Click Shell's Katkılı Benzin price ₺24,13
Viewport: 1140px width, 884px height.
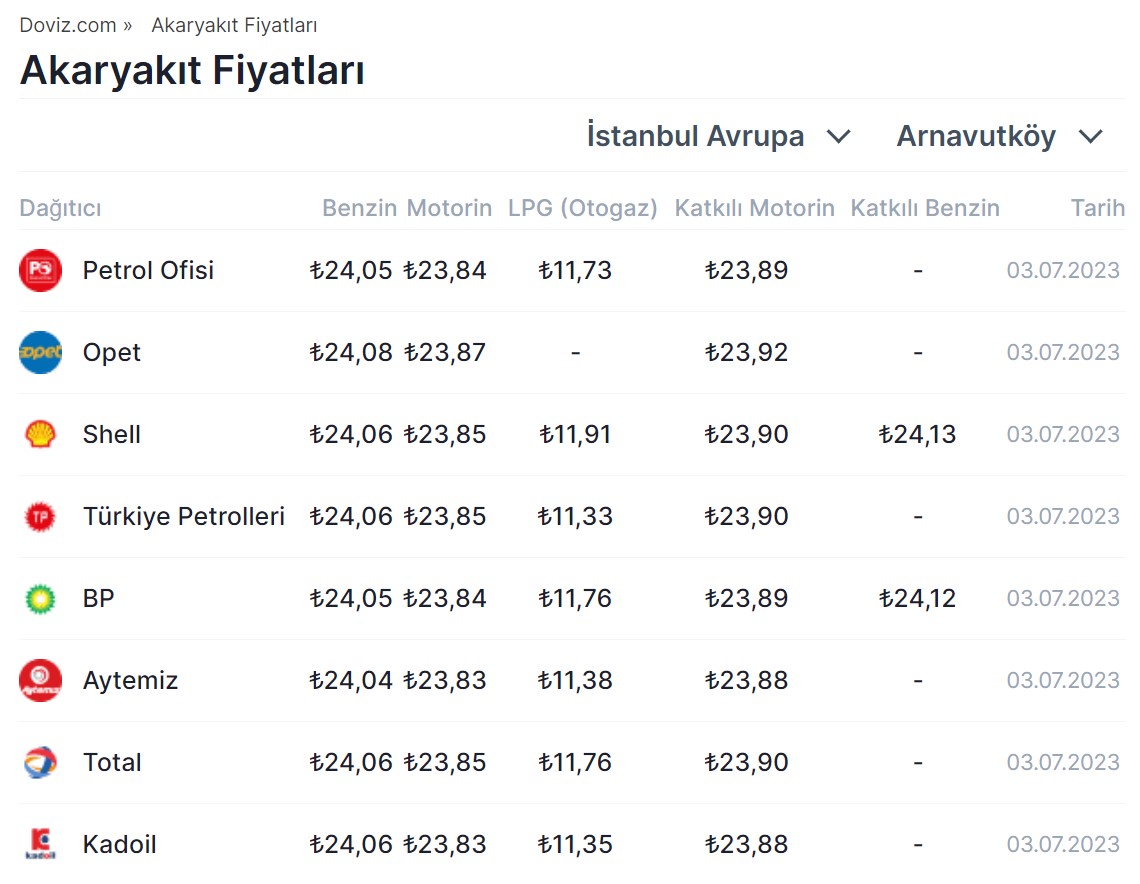[x=917, y=435]
